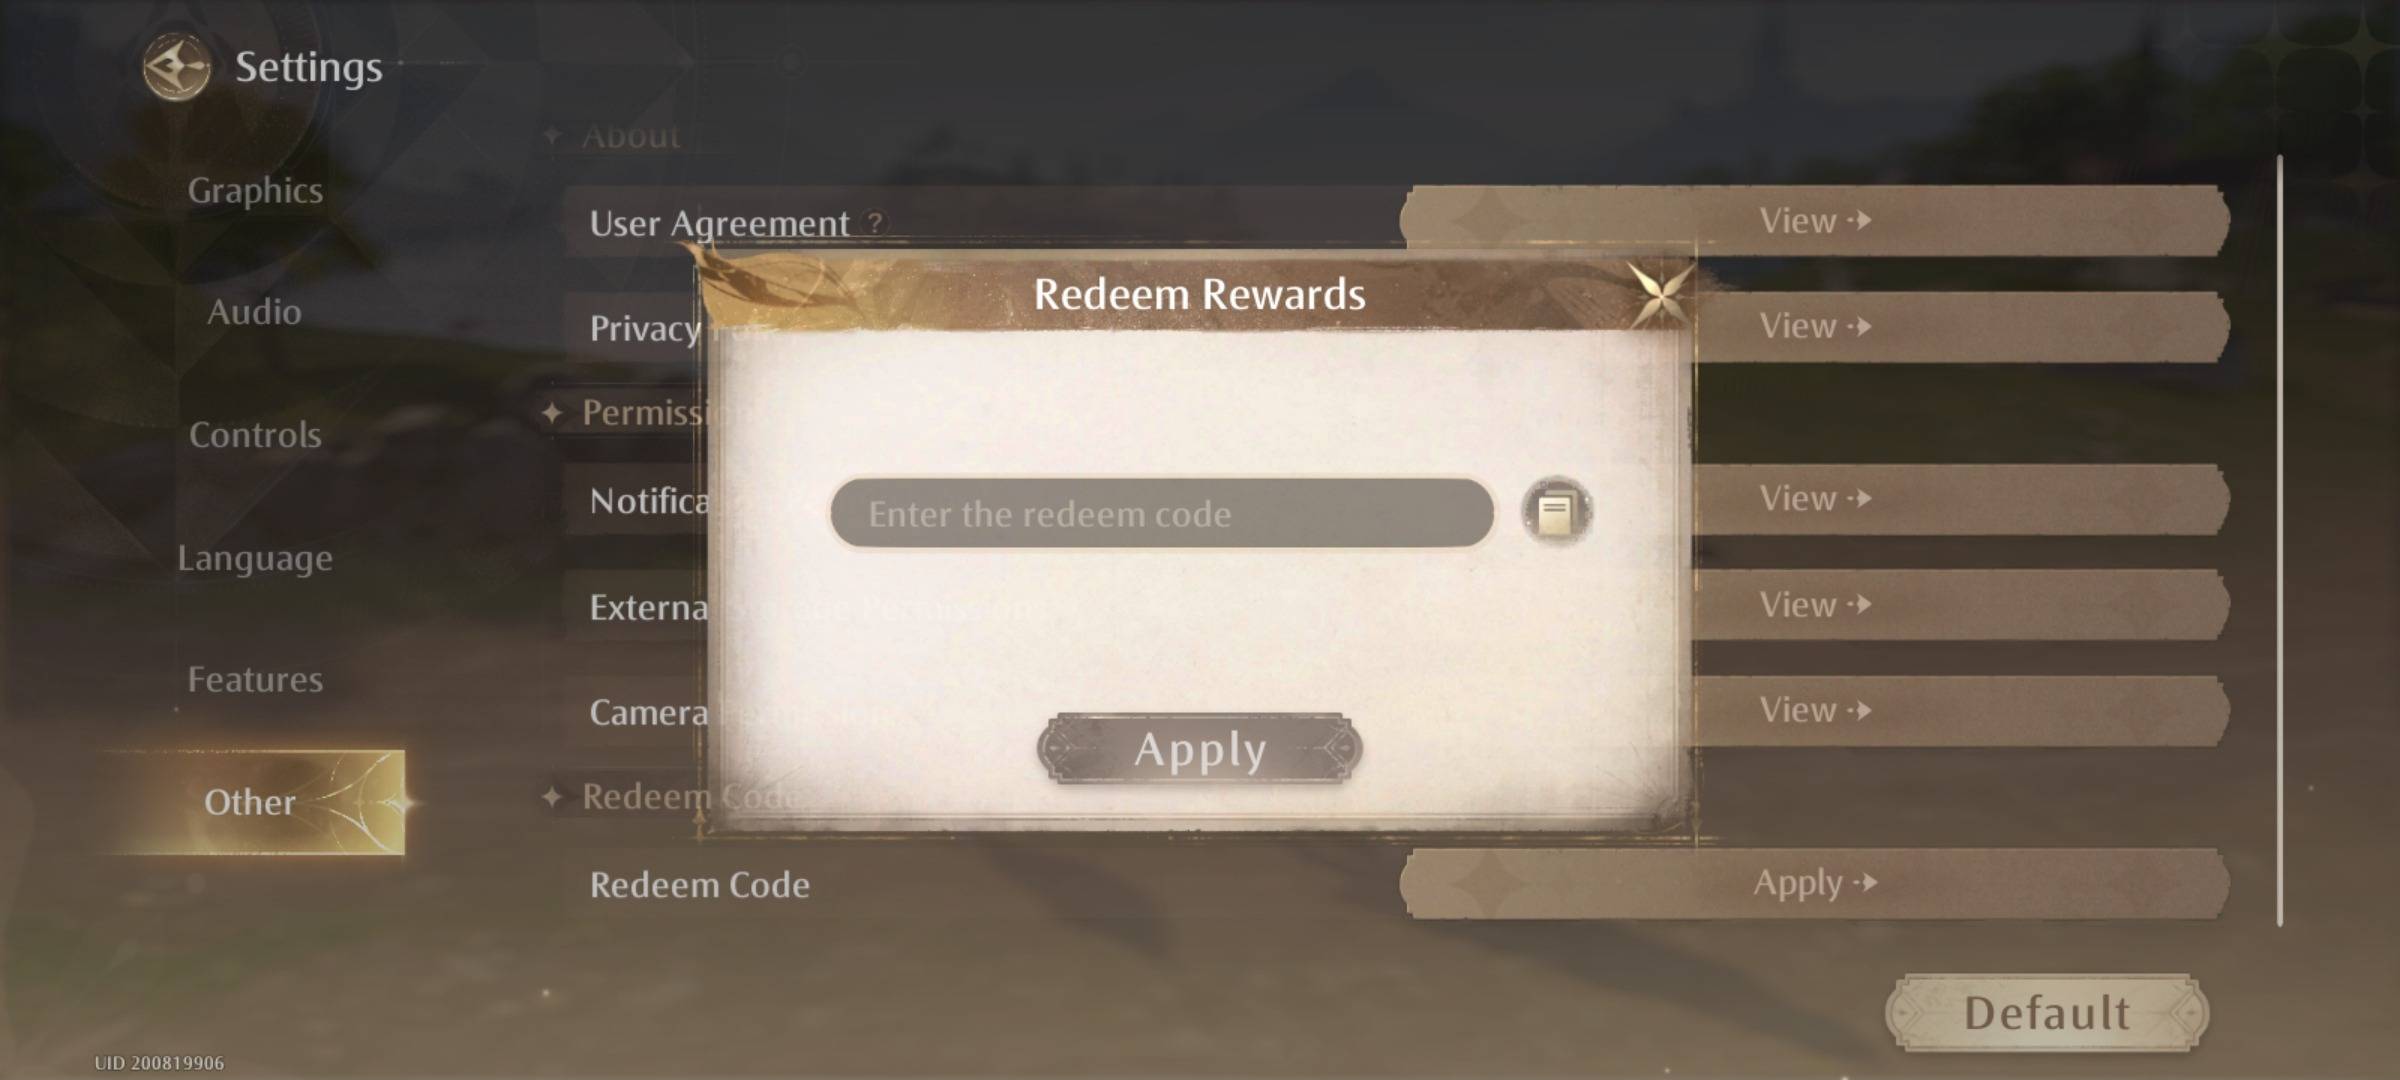The width and height of the screenshot is (2400, 1080).
Task: Click the paste/clipboard icon in redeem field
Action: coord(1558,512)
